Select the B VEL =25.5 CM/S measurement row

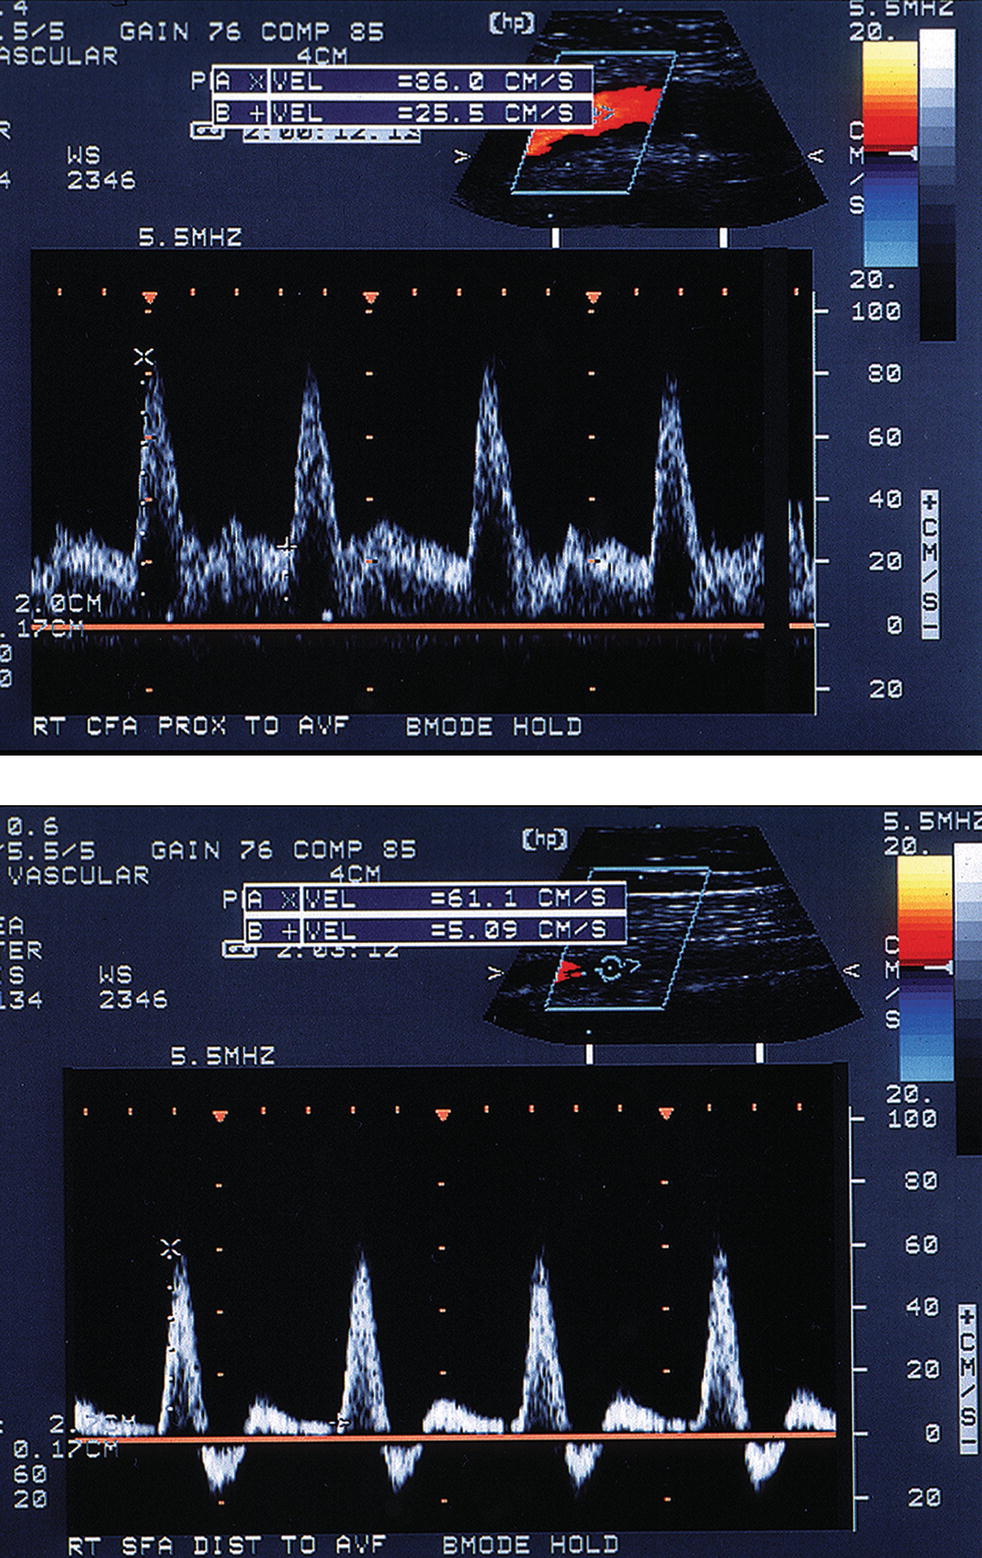pos(403,113)
